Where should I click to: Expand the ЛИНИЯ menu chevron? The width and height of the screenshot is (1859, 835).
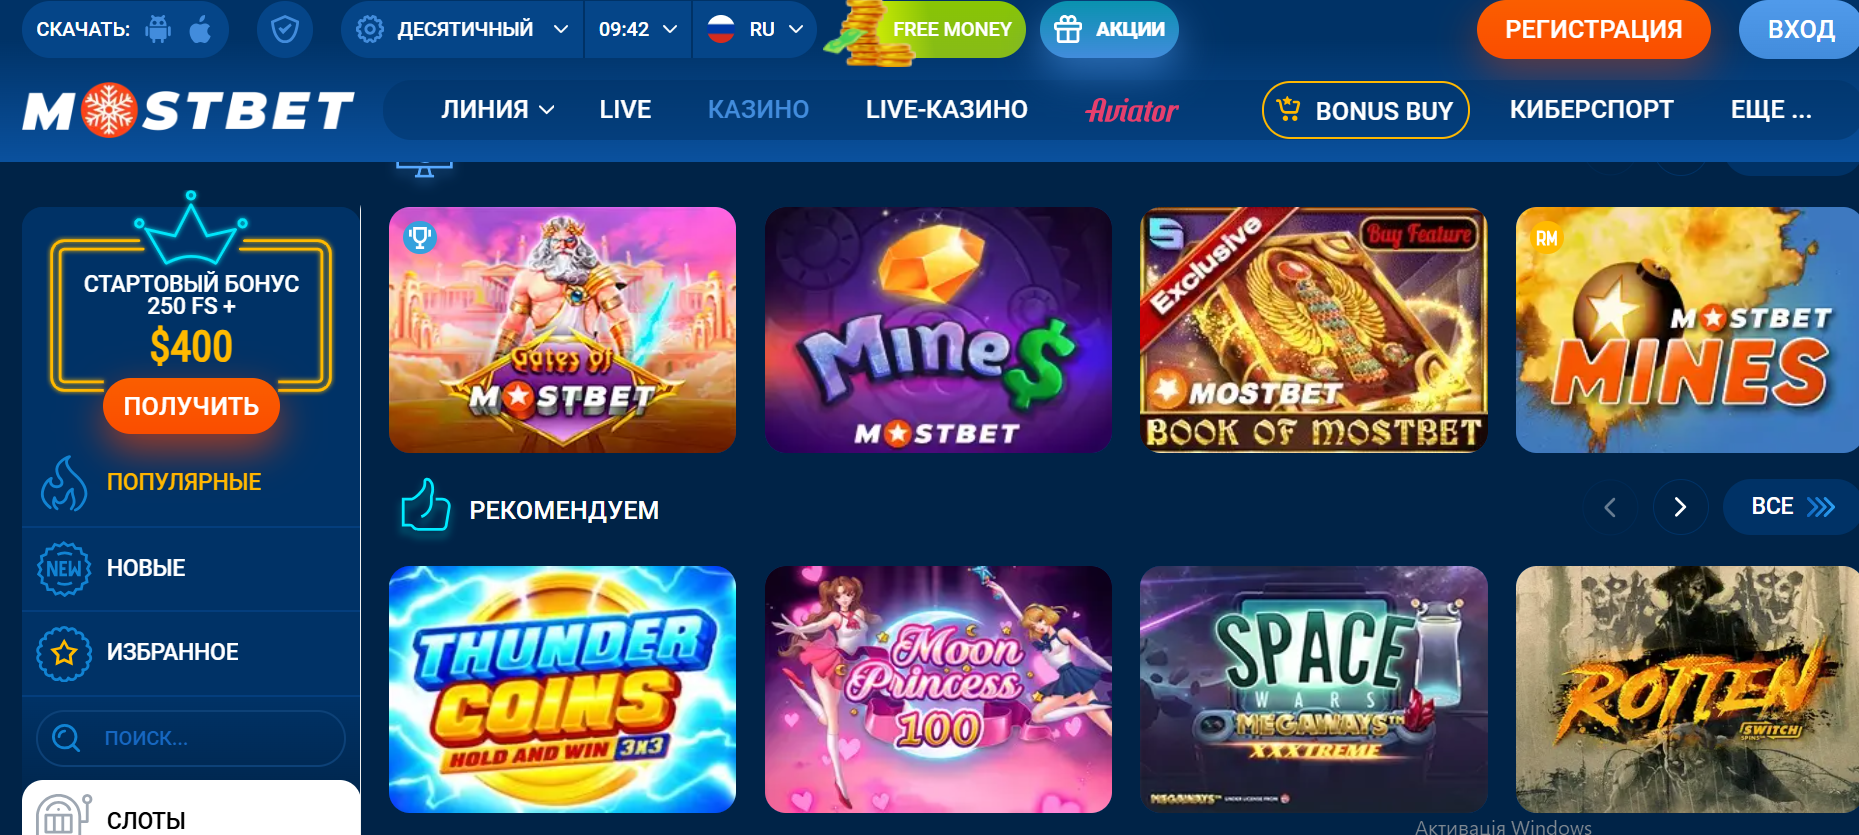tap(547, 110)
